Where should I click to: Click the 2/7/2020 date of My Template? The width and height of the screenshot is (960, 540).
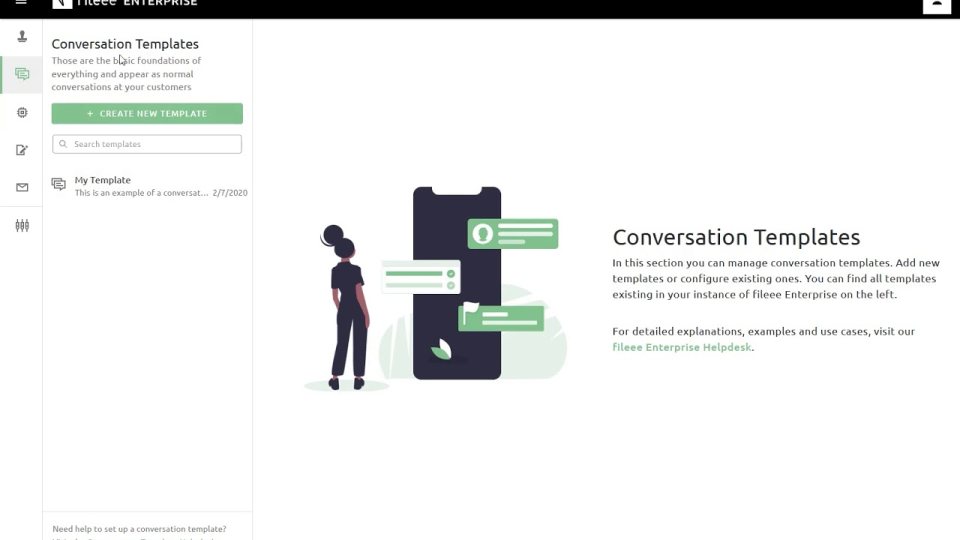click(230, 193)
